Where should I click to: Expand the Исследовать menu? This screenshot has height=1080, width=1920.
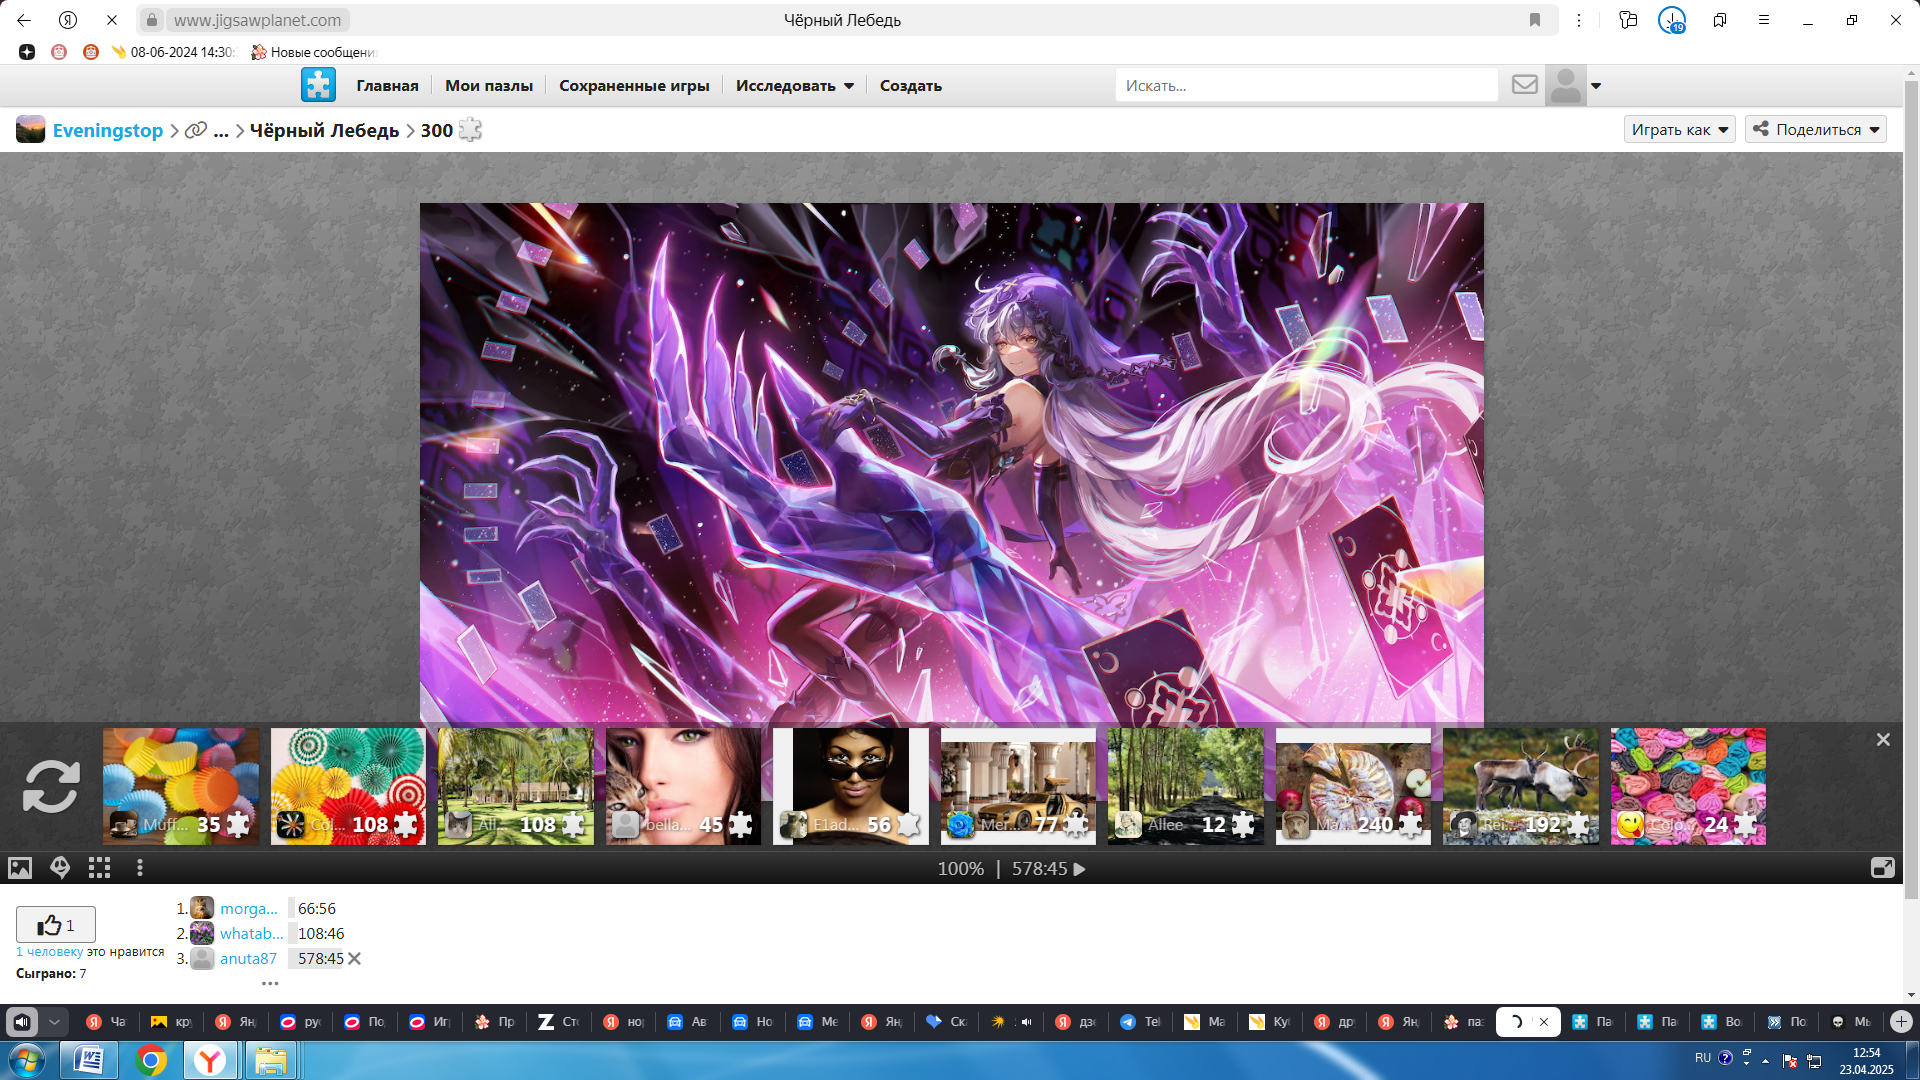[x=794, y=86]
